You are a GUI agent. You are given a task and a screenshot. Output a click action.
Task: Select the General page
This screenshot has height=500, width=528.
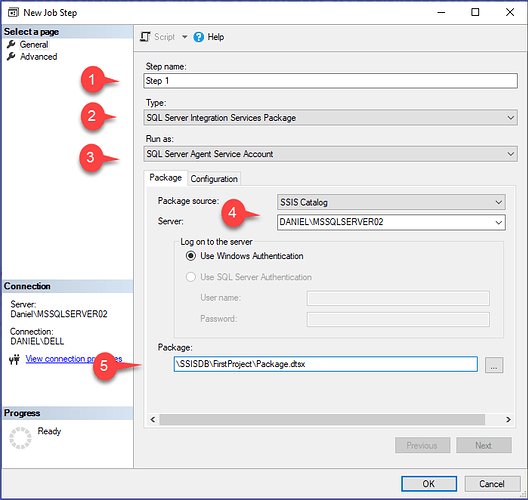(x=34, y=44)
